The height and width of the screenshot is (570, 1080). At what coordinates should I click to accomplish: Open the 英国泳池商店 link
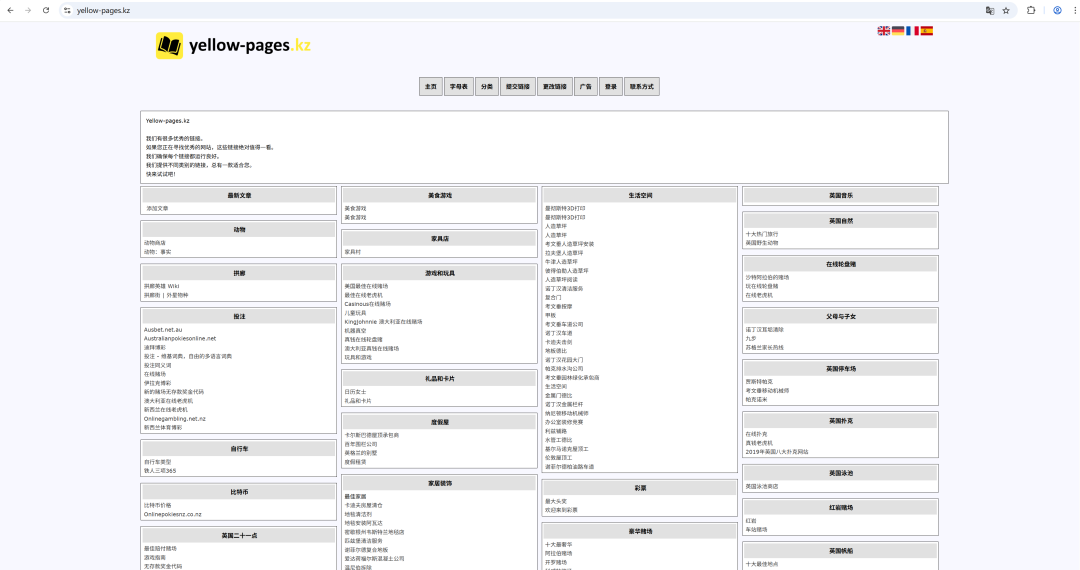pyautogui.click(x=762, y=486)
